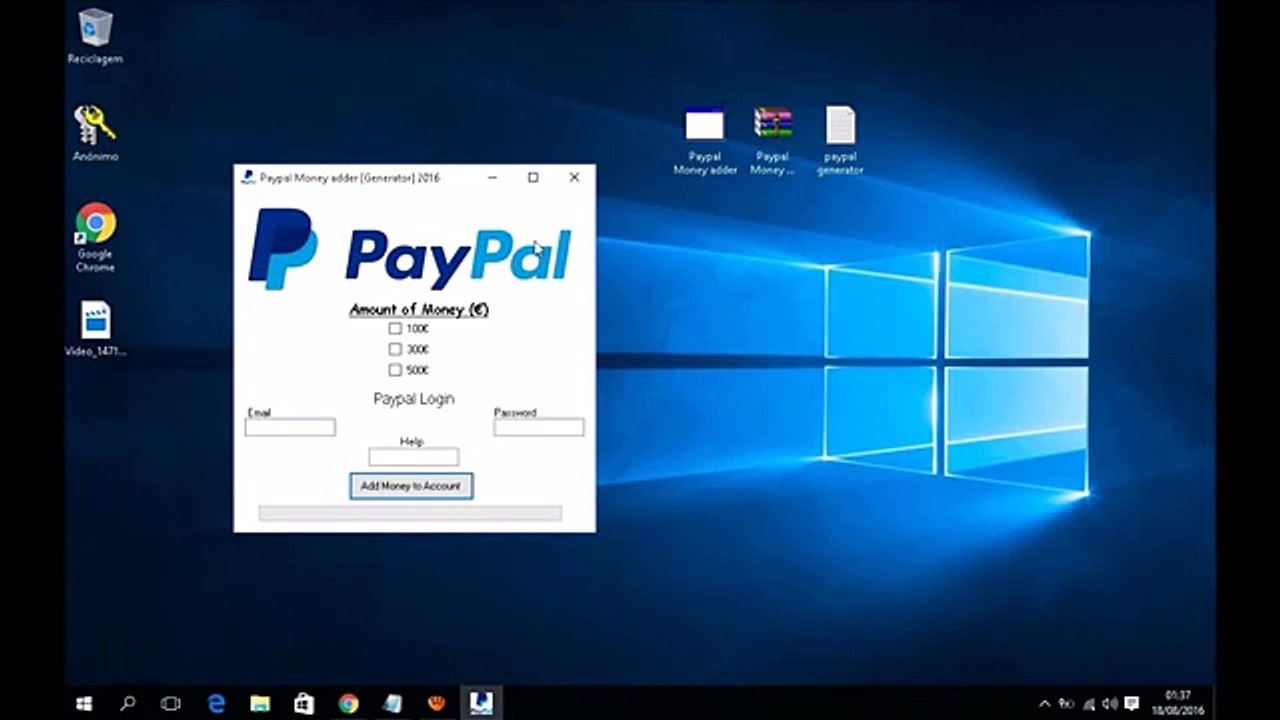The width and height of the screenshot is (1280, 720).
Task: Focus the Help input field
Action: pos(414,457)
